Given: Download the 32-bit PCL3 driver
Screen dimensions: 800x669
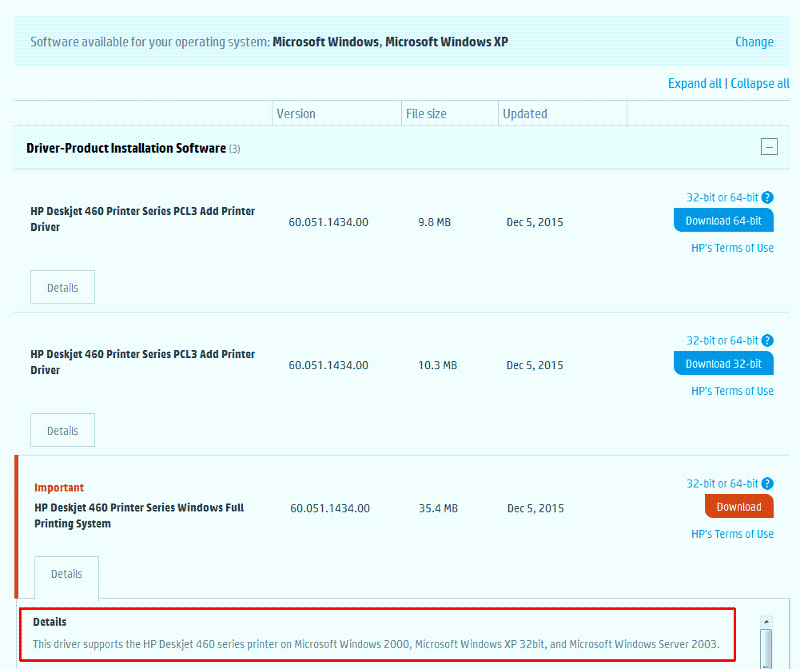Looking at the screenshot, I should pyautogui.click(x=723, y=364).
